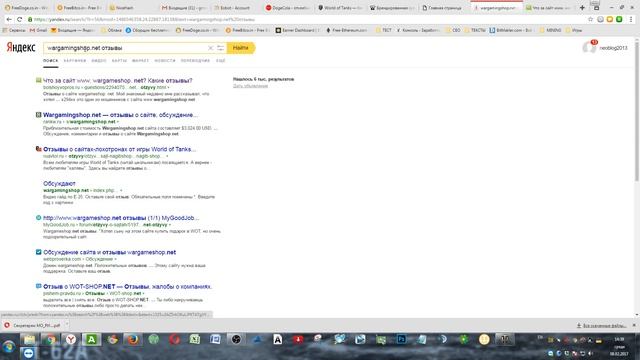Open result 'Обсуждение сайта и отзывы wargameshop.net'
The image size is (640, 360).
tap(109, 252)
